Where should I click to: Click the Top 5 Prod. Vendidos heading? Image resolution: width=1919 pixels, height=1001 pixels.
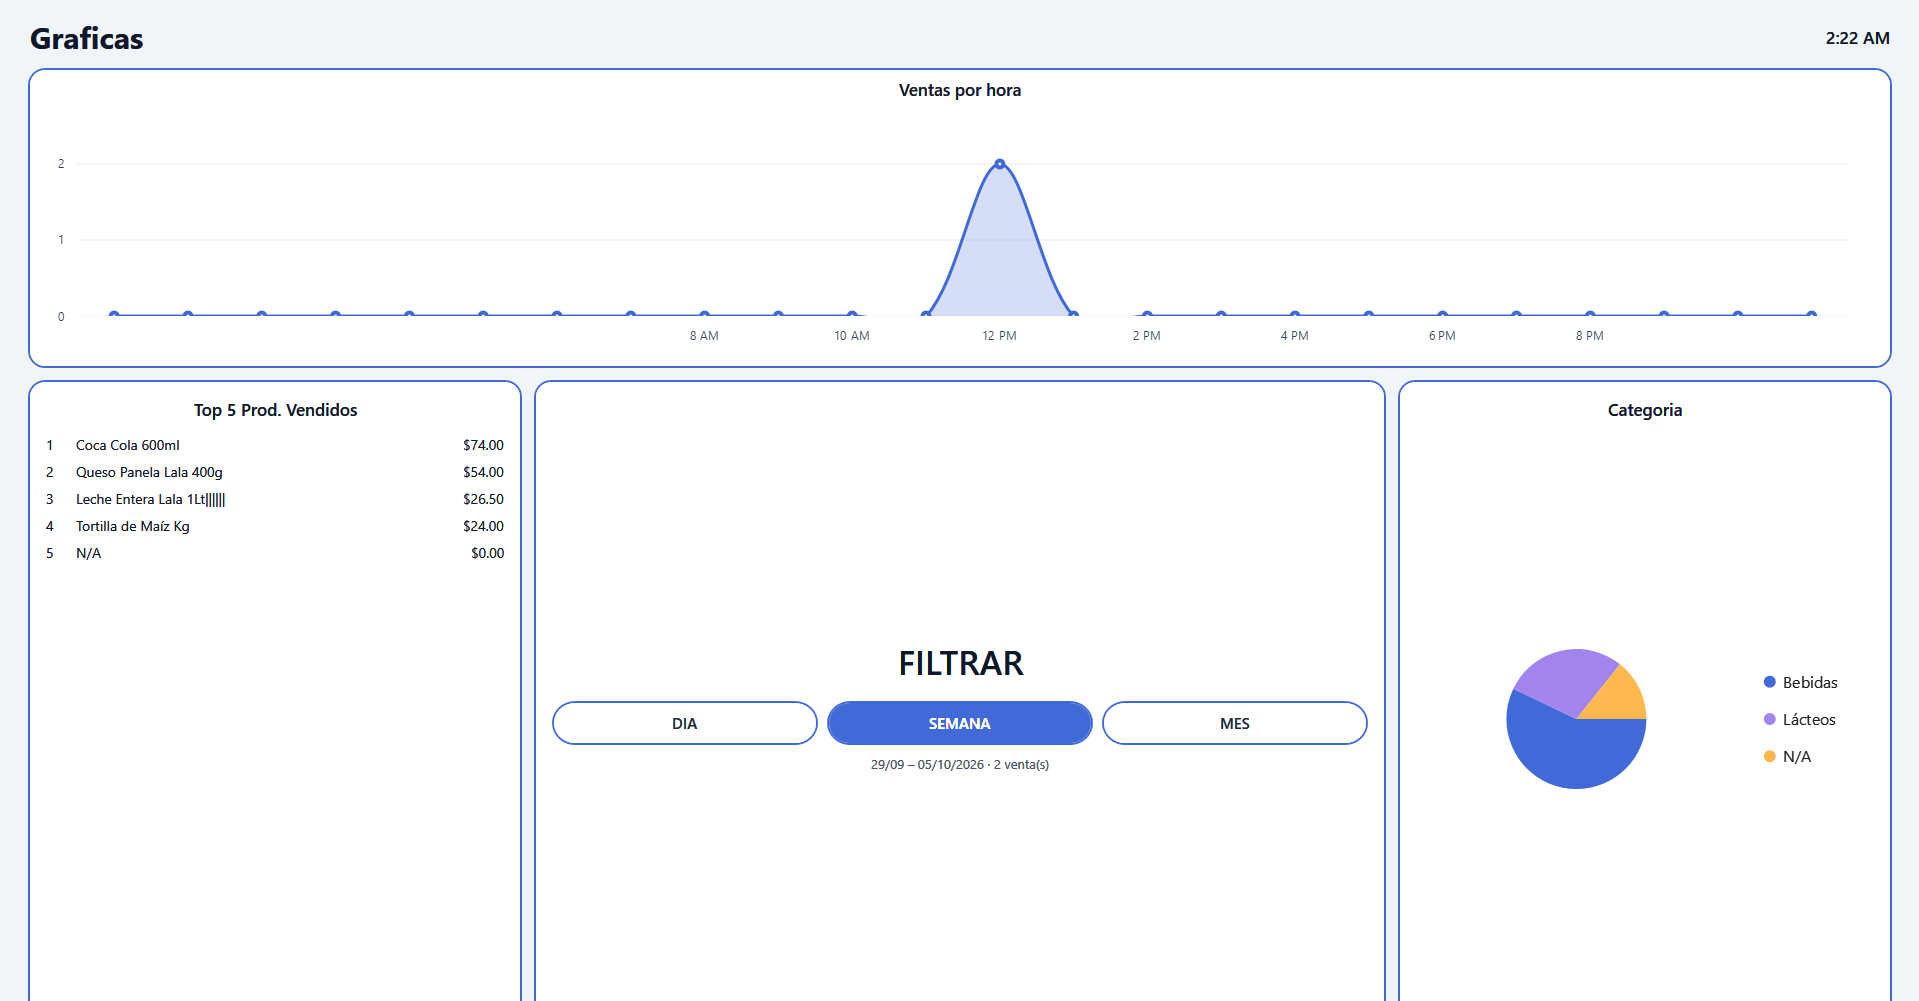pyautogui.click(x=276, y=410)
